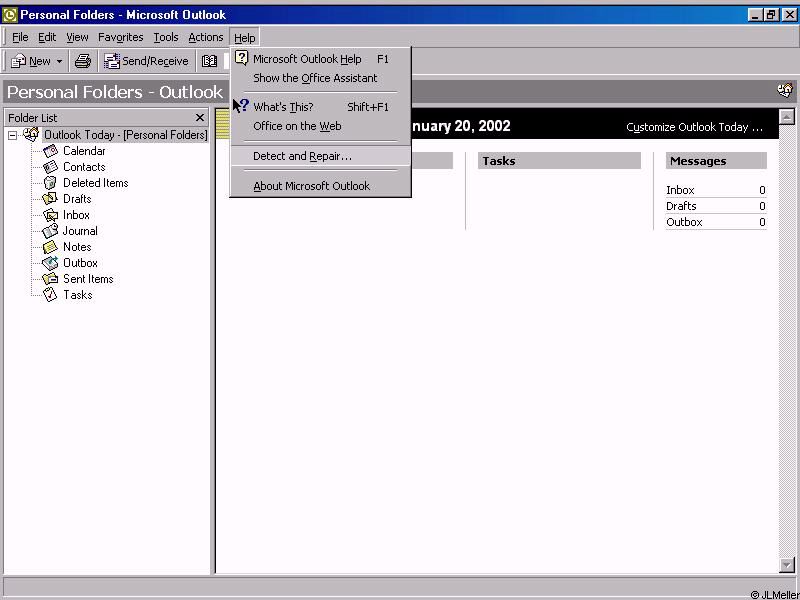
Task: Choose Detect and Repair...
Action: [320, 156]
